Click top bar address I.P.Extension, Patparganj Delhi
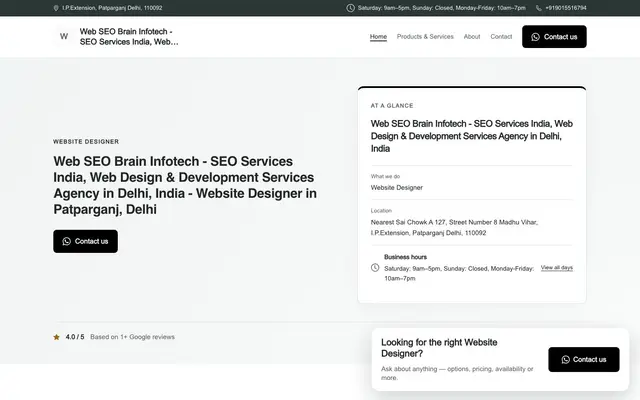Image resolution: width=640 pixels, height=400 pixels. point(112,8)
